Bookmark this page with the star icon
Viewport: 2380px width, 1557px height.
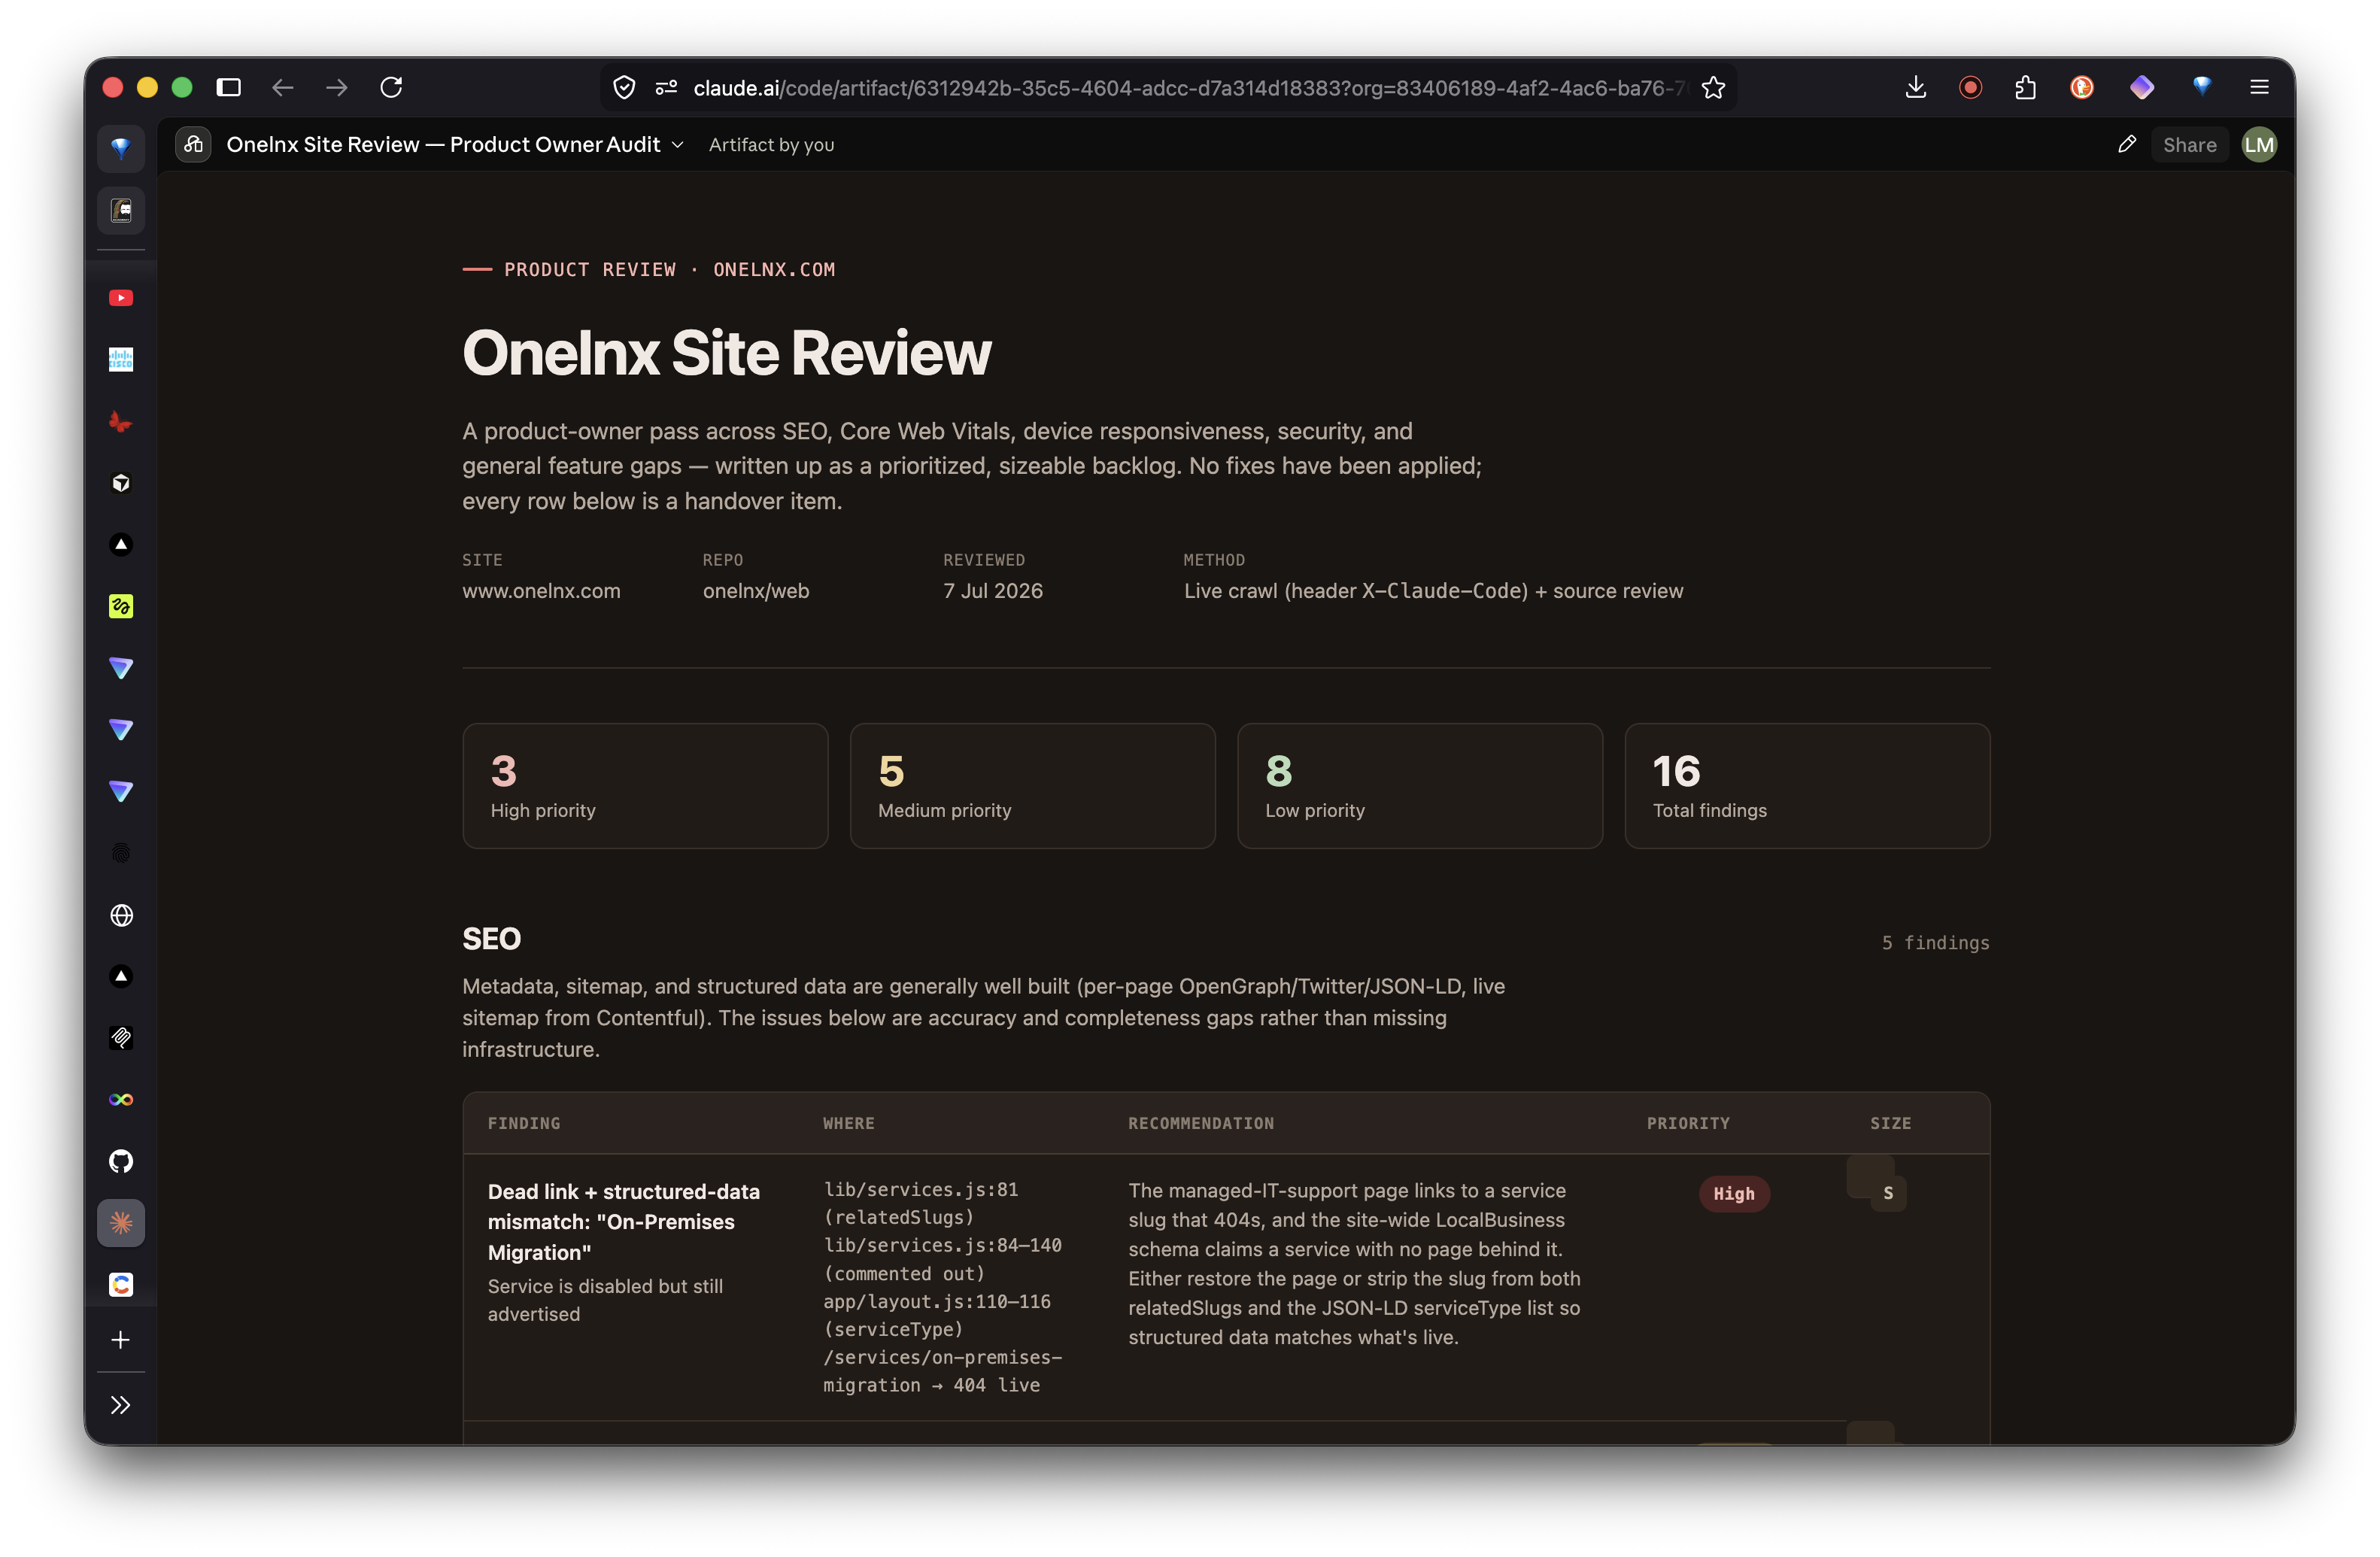[x=1713, y=88]
